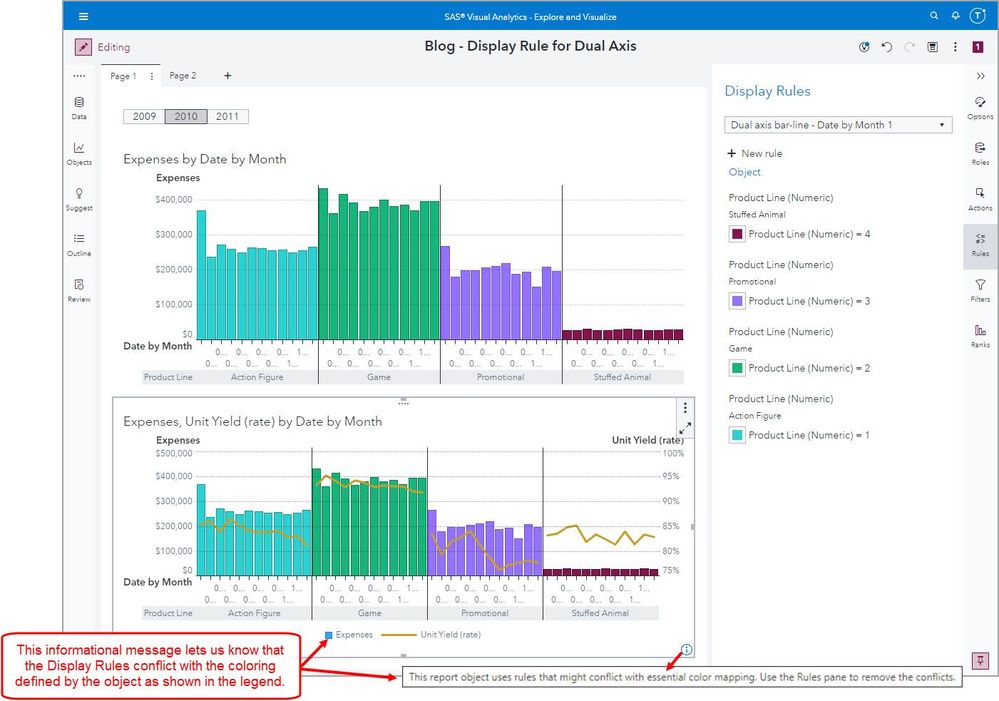Click the pin icon at the bottom right
The width and height of the screenshot is (999, 701).
point(980,660)
